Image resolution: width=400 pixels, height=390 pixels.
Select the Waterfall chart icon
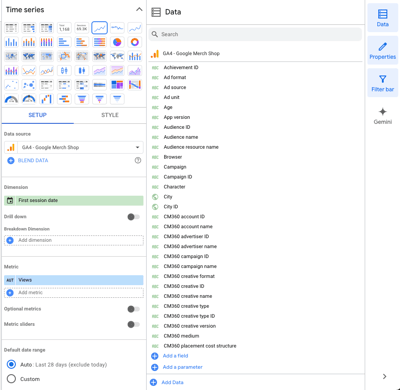(x=47, y=99)
